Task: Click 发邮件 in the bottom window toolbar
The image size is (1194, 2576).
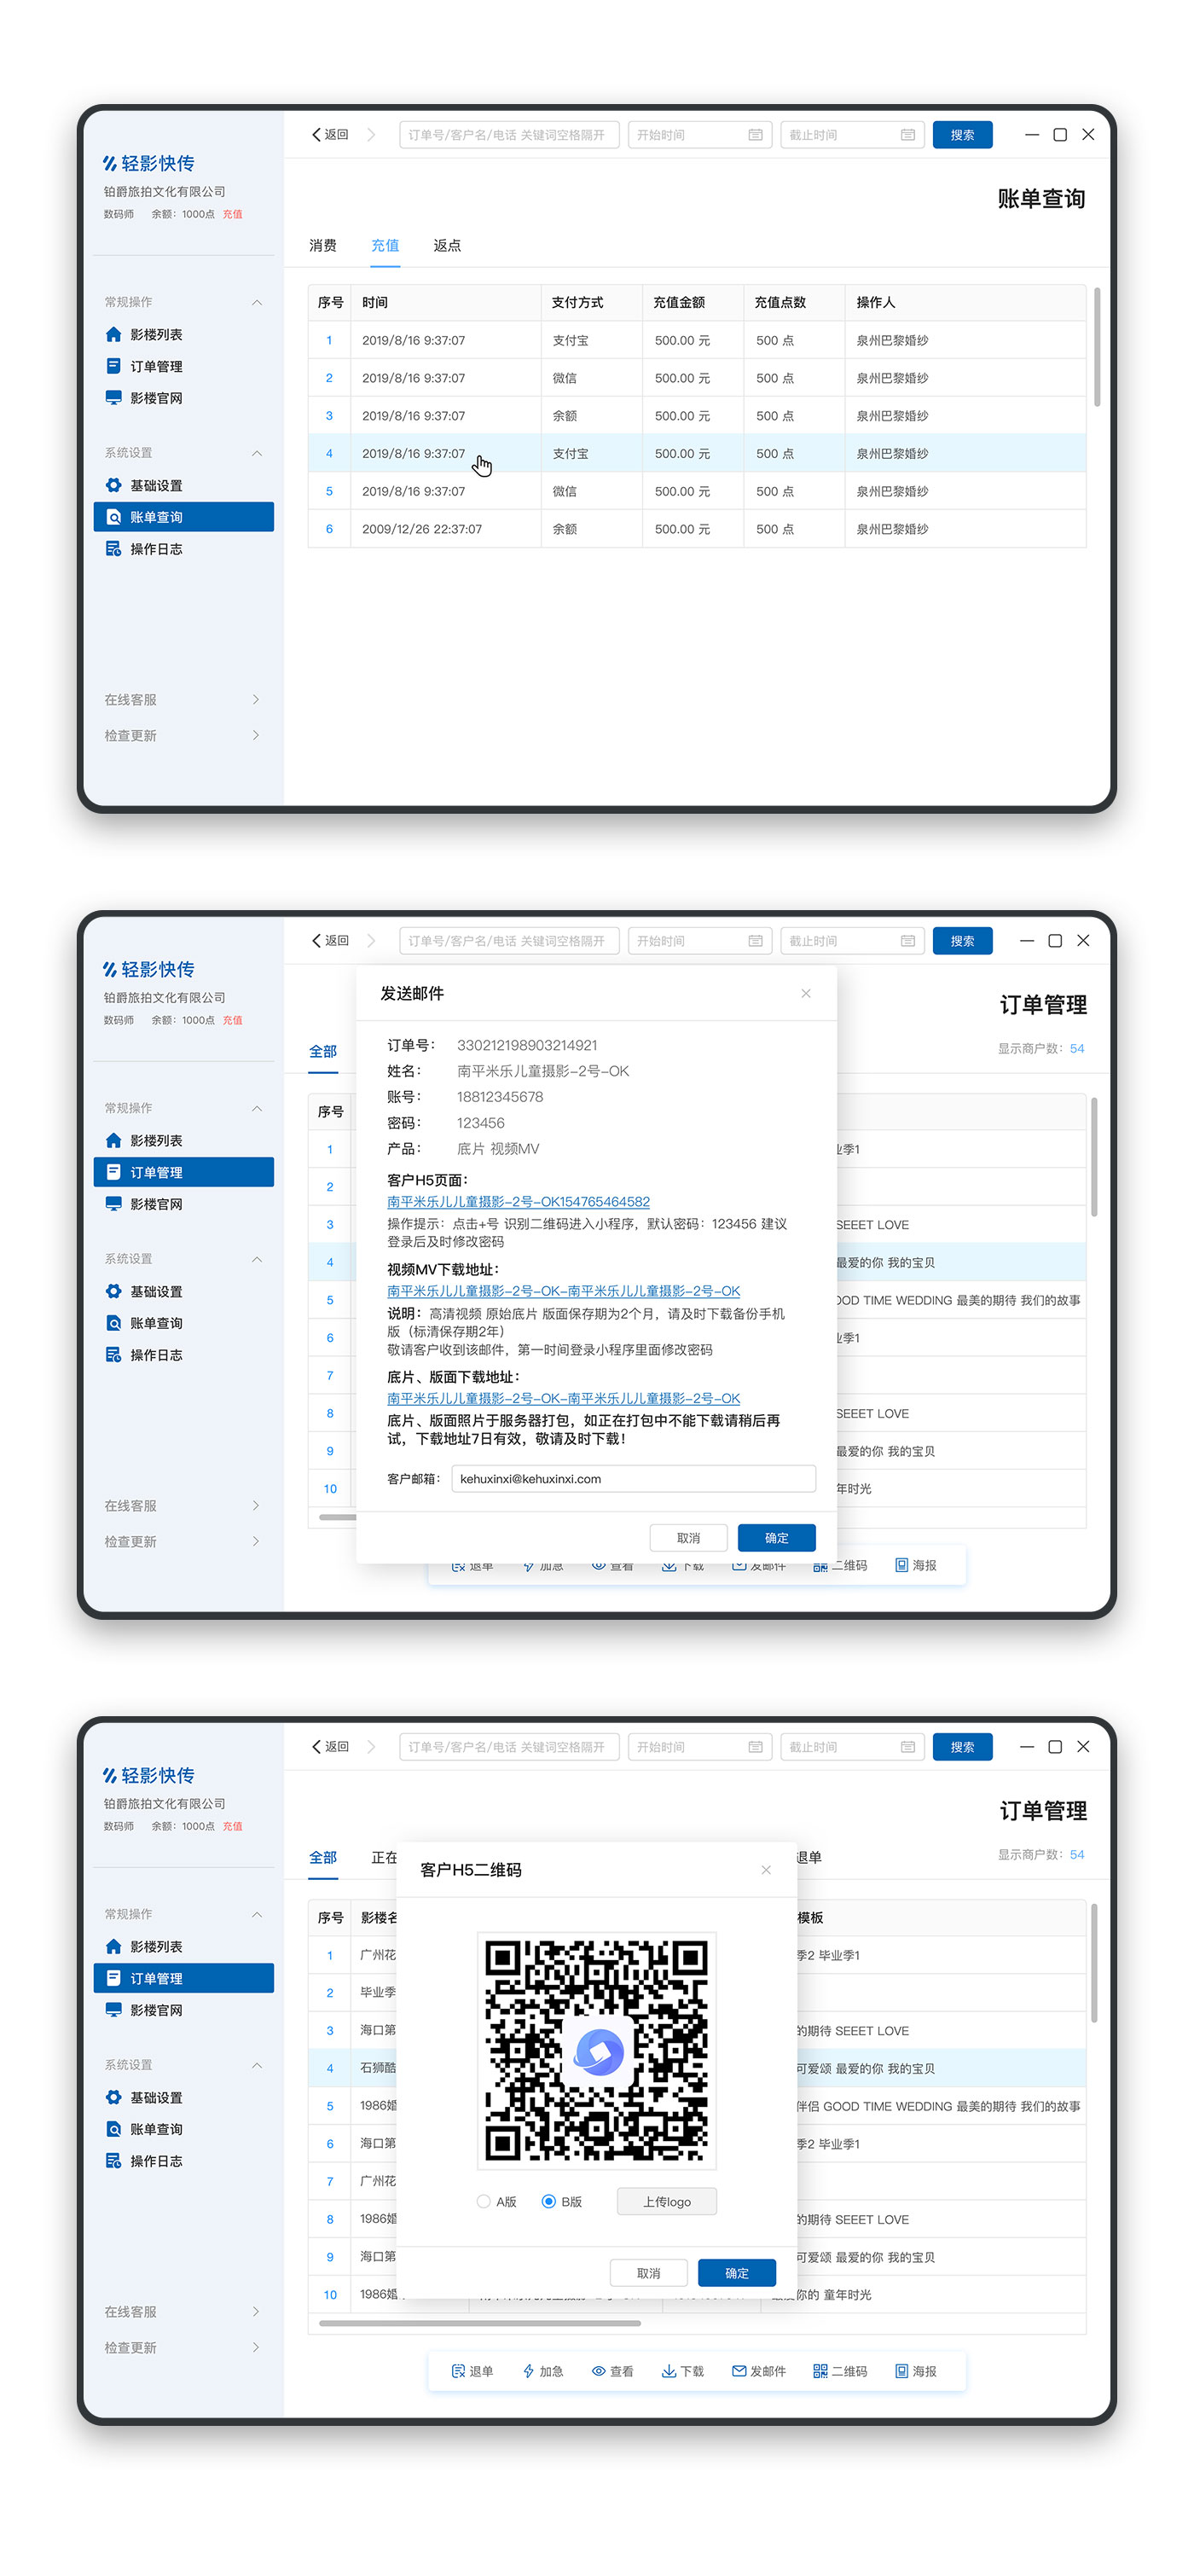Action: point(759,2371)
